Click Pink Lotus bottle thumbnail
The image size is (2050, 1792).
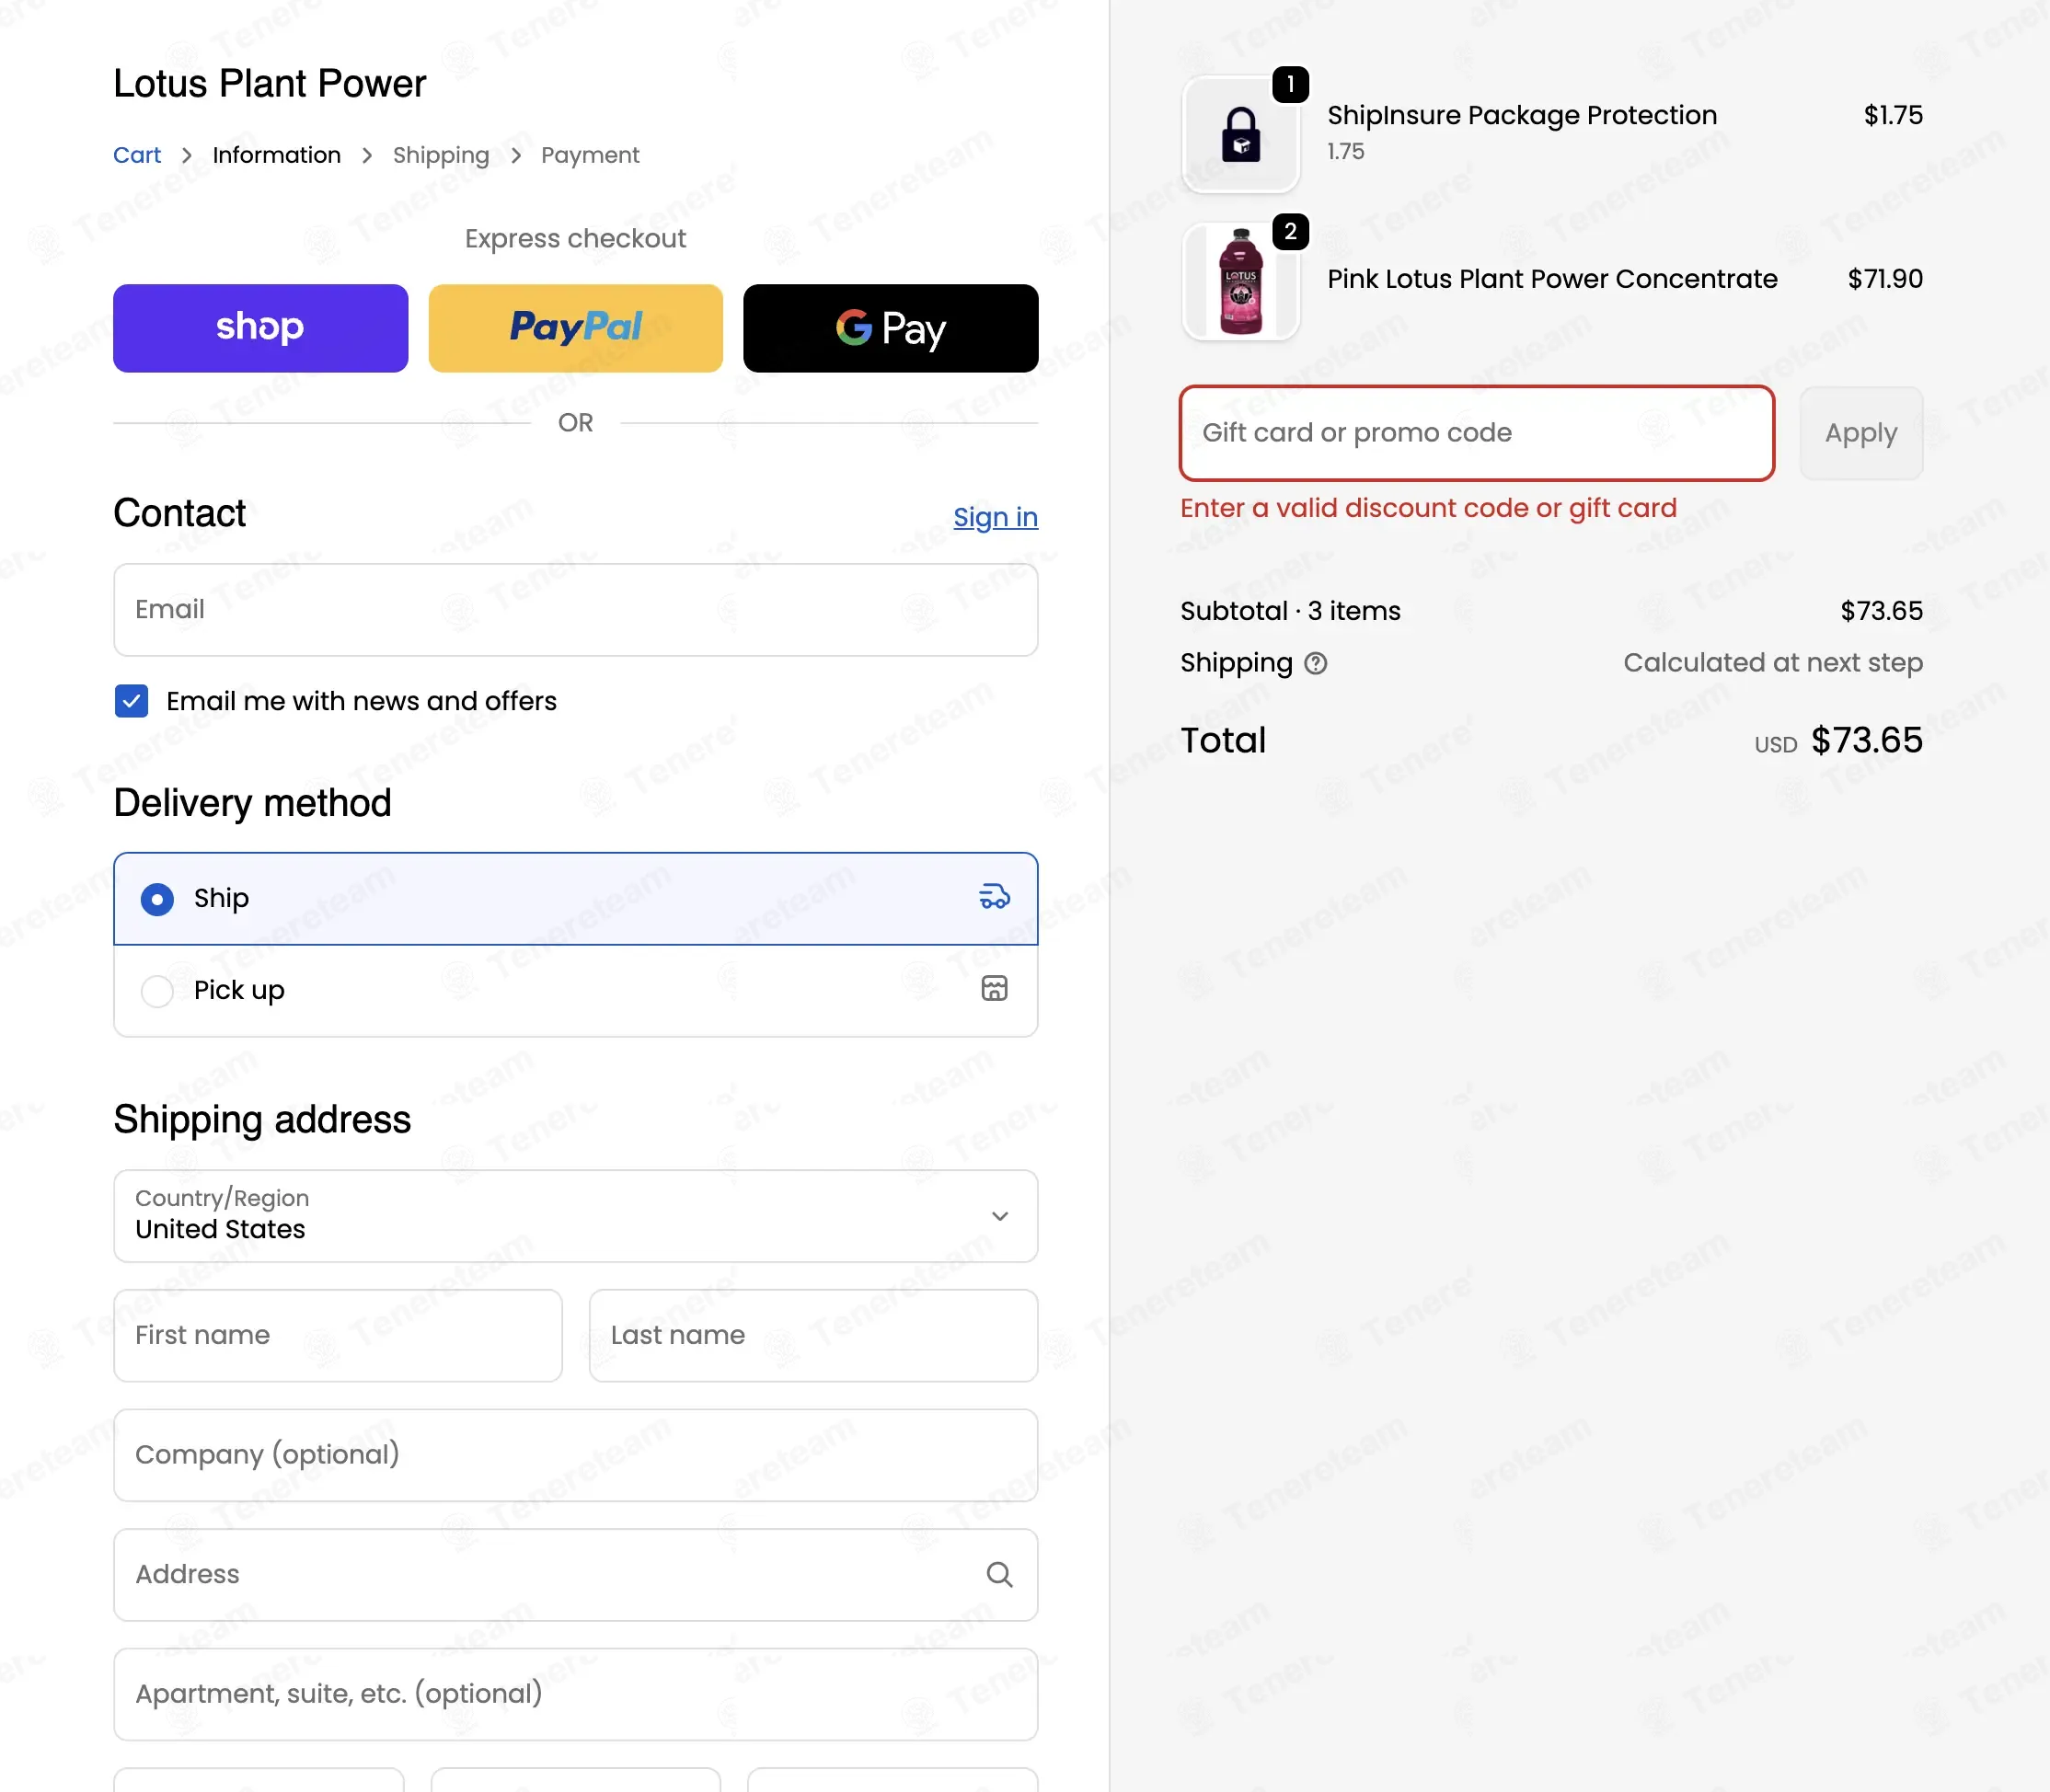1241,281
